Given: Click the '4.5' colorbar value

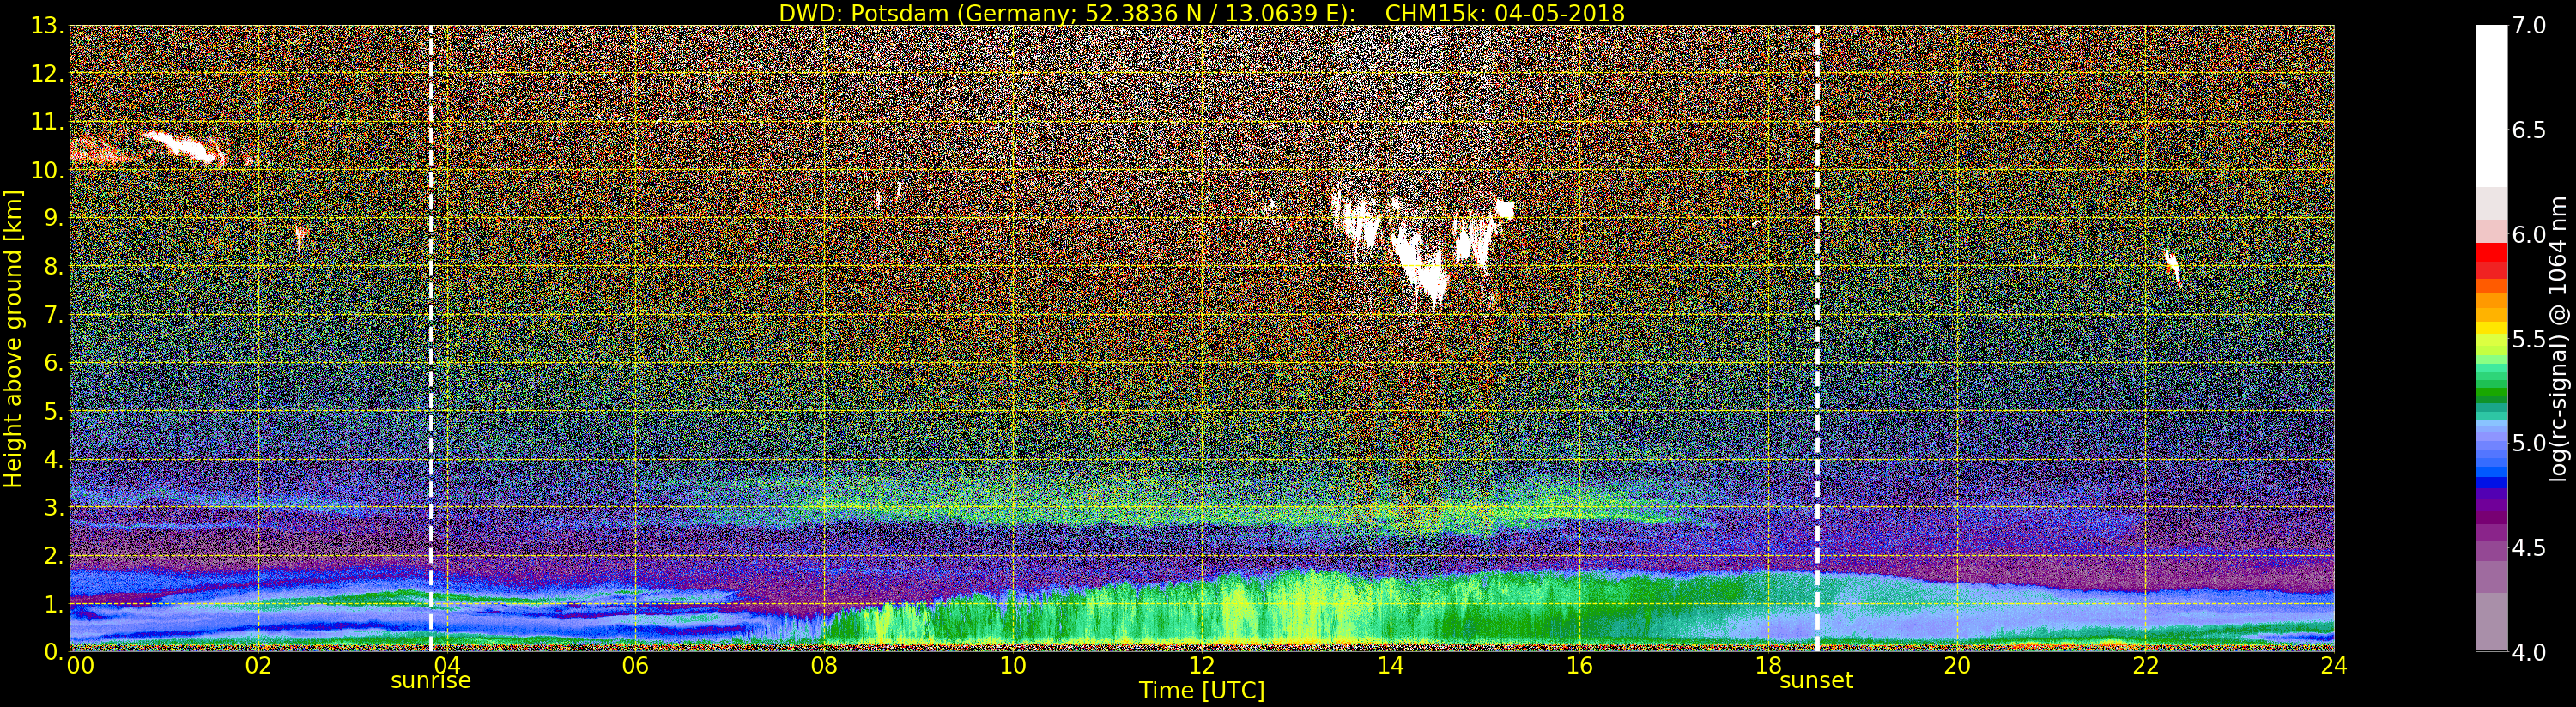Looking at the screenshot, I should click(2529, 548).
